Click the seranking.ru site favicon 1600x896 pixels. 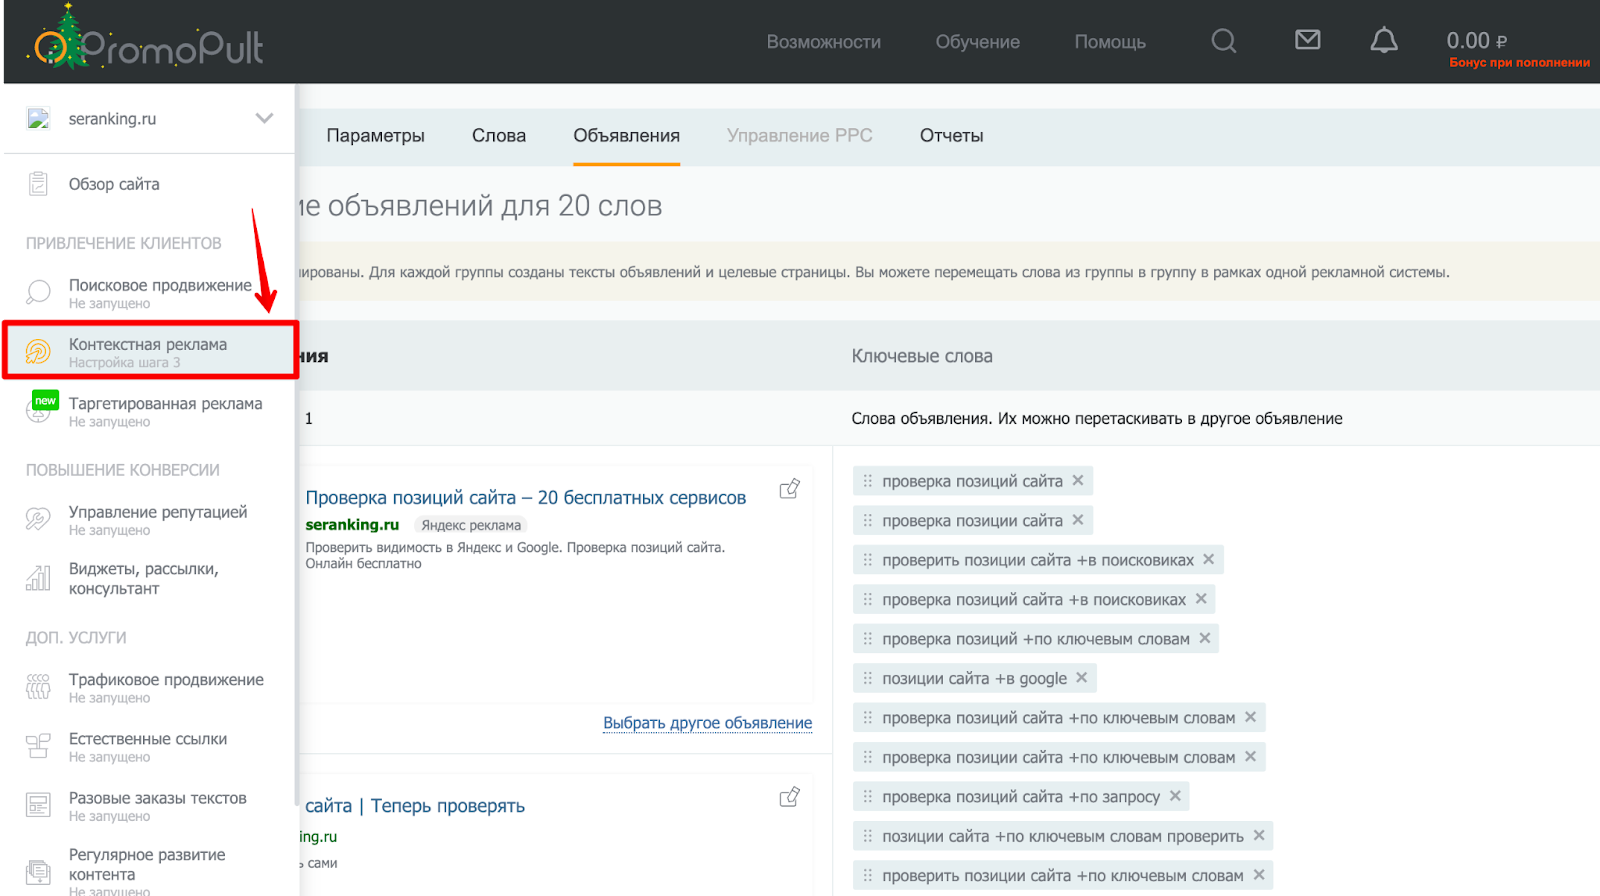coord(38,119)
